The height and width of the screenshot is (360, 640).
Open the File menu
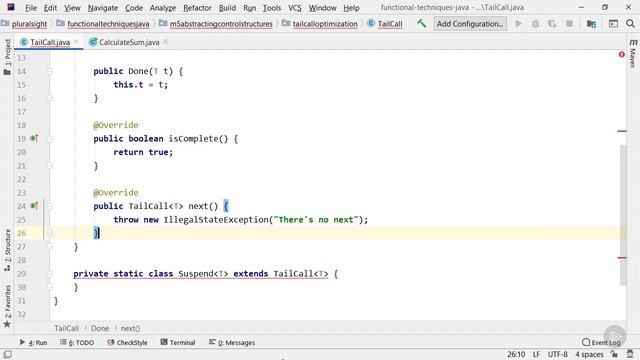[31, 8]
